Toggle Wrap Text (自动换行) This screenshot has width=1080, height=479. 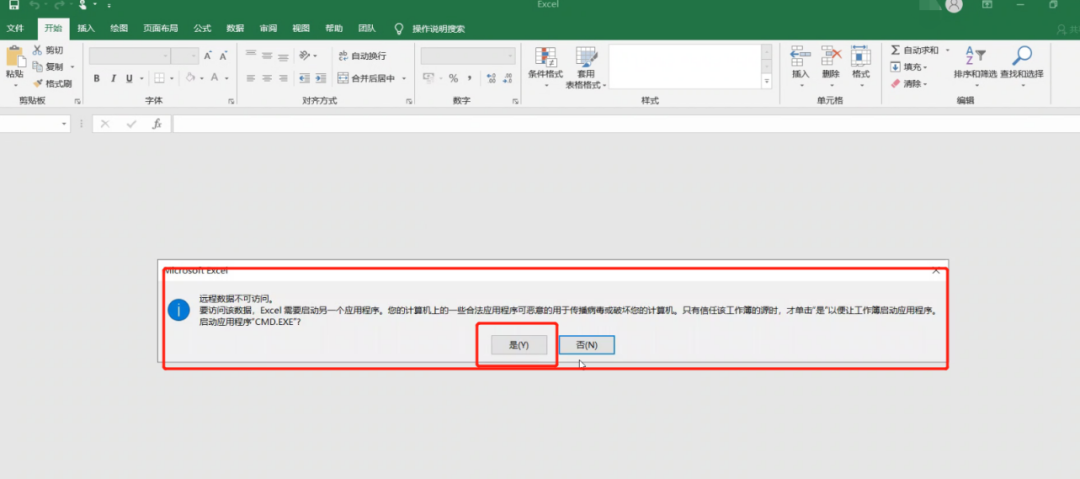[x=362, y=56]
